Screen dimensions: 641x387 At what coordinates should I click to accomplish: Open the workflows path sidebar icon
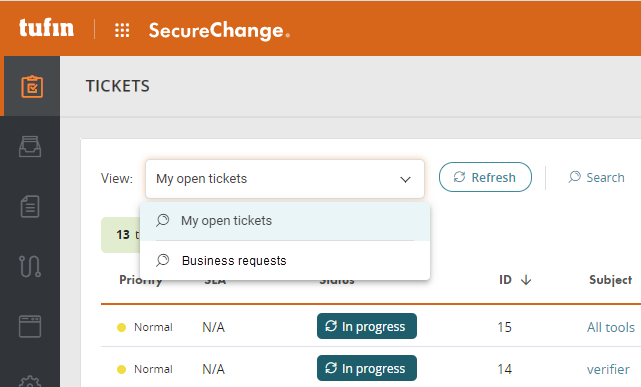point(30,266)
